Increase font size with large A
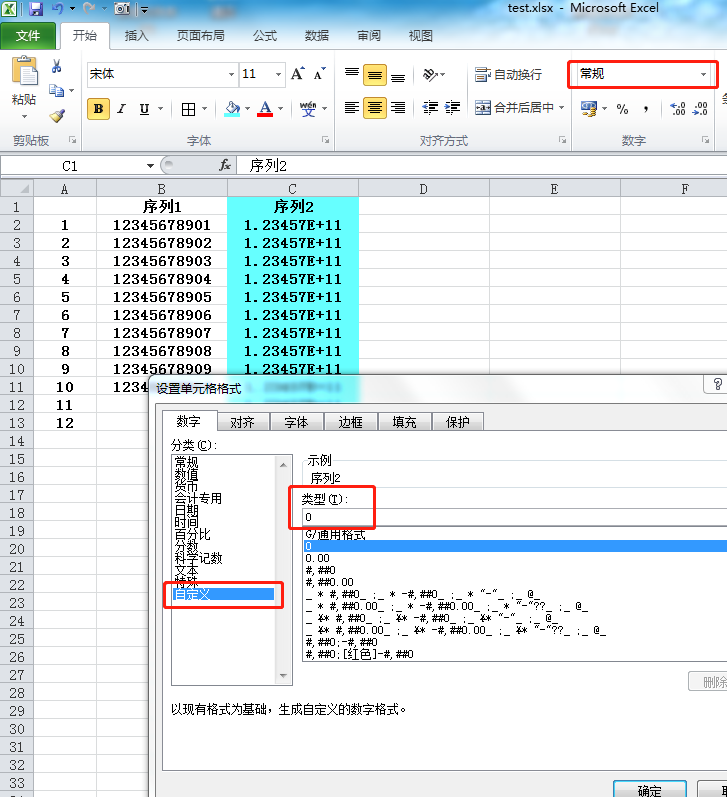Viewport: 727px width, 797px height. 297,74
